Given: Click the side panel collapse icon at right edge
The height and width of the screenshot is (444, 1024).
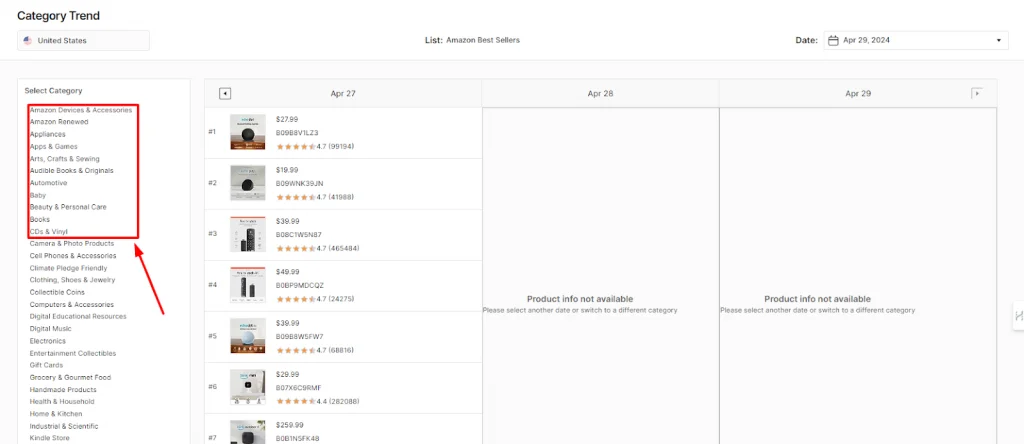Looking at the screenshot, I should coord(1018,316).
